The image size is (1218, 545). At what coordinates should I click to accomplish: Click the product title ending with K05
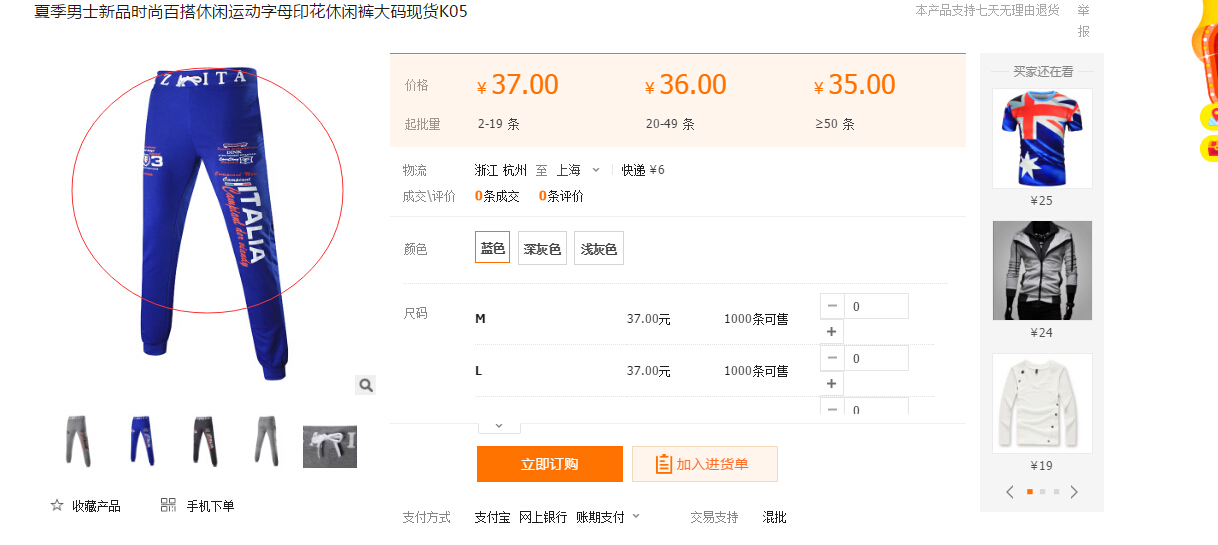click(250, 12)
